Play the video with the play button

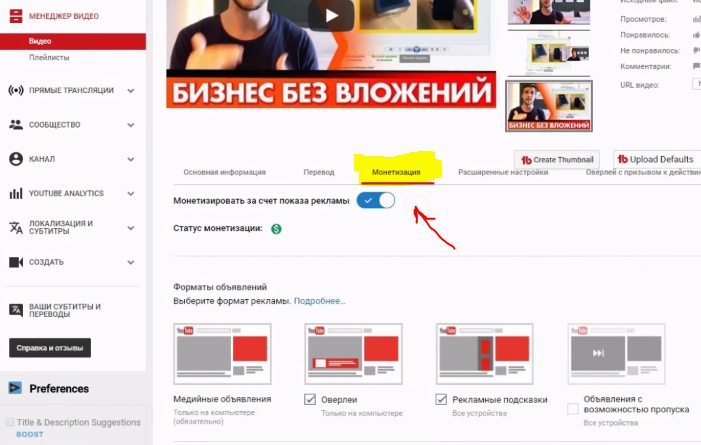tap(331, 15)
